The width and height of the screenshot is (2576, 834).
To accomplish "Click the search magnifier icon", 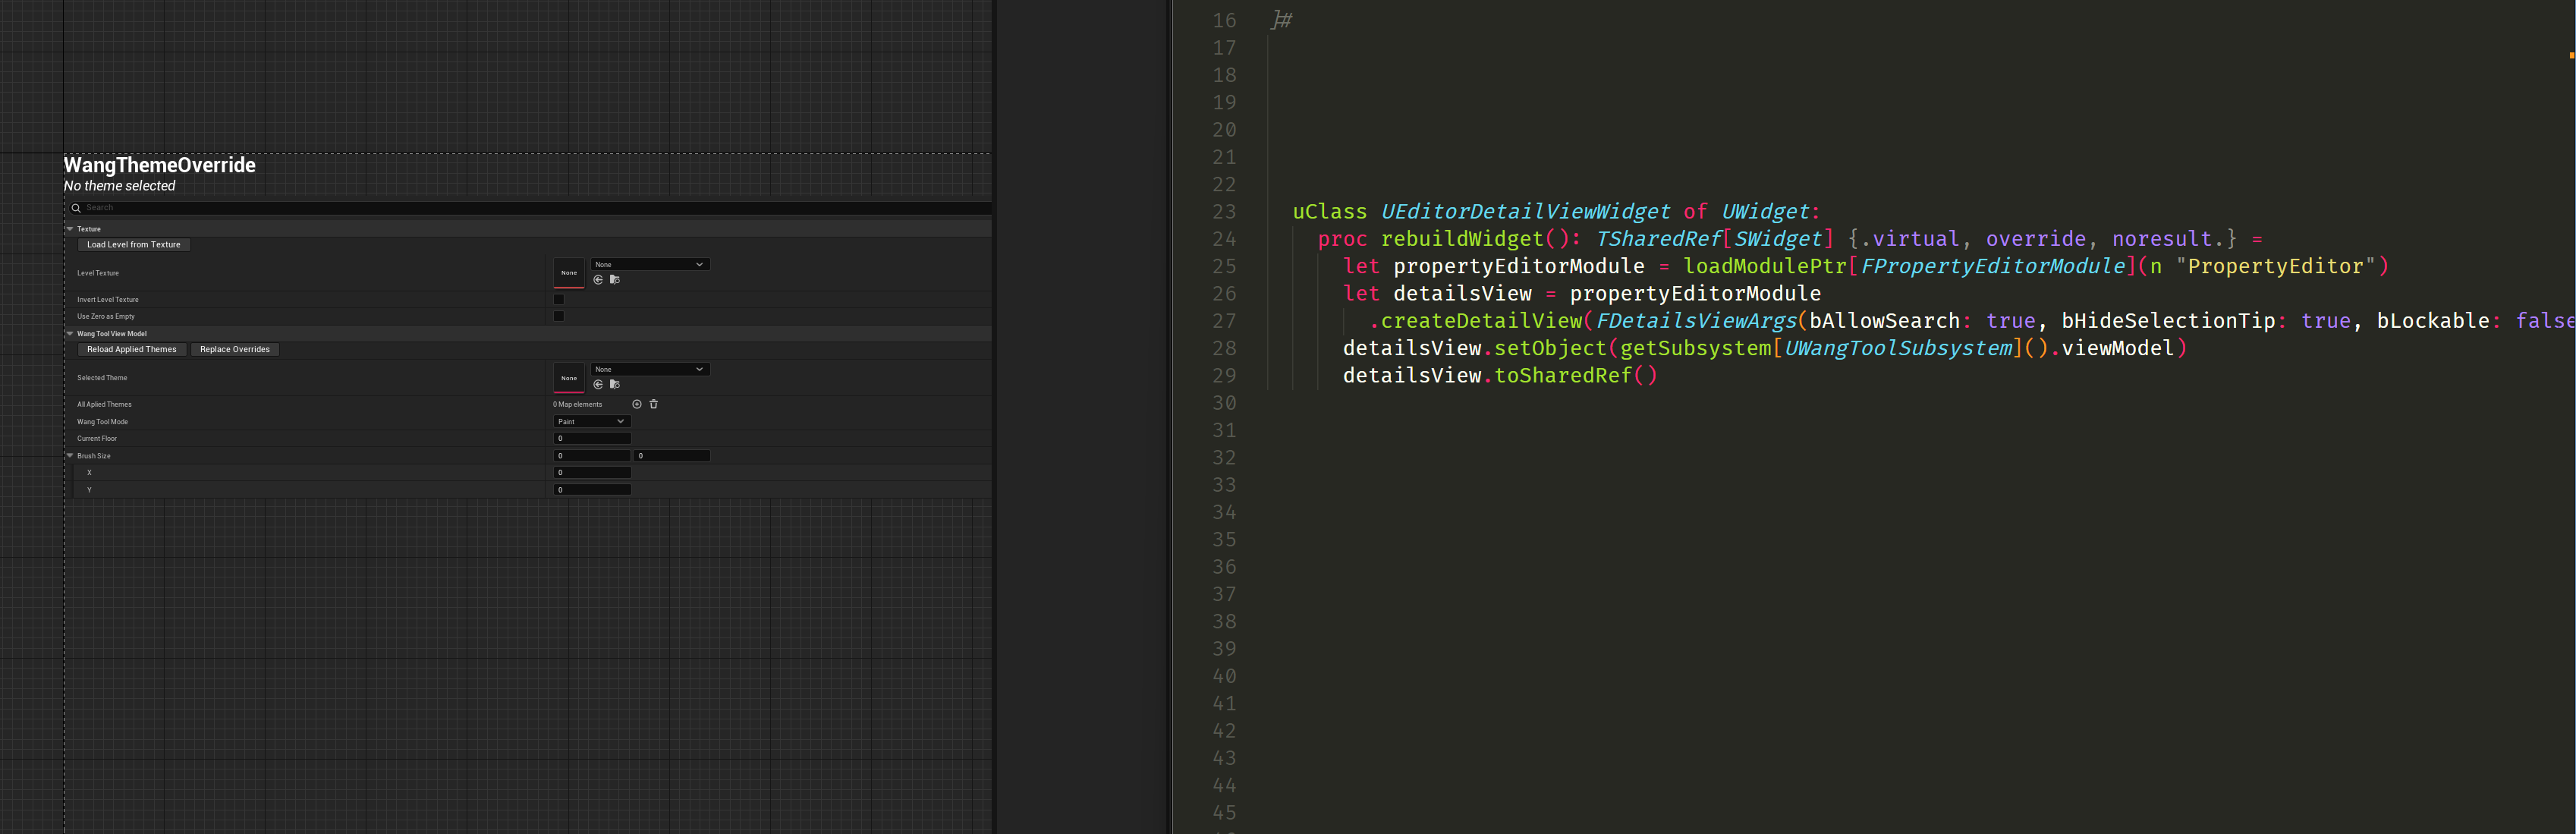I will [x=76, y=208].
